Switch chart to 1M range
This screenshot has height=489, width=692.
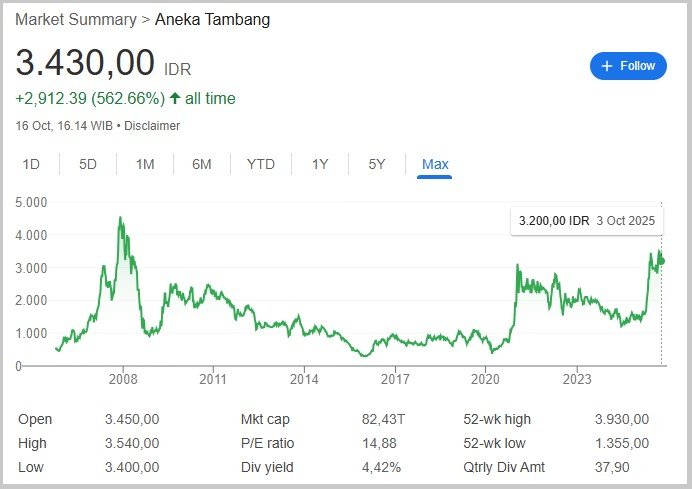(x=145, y=164)
